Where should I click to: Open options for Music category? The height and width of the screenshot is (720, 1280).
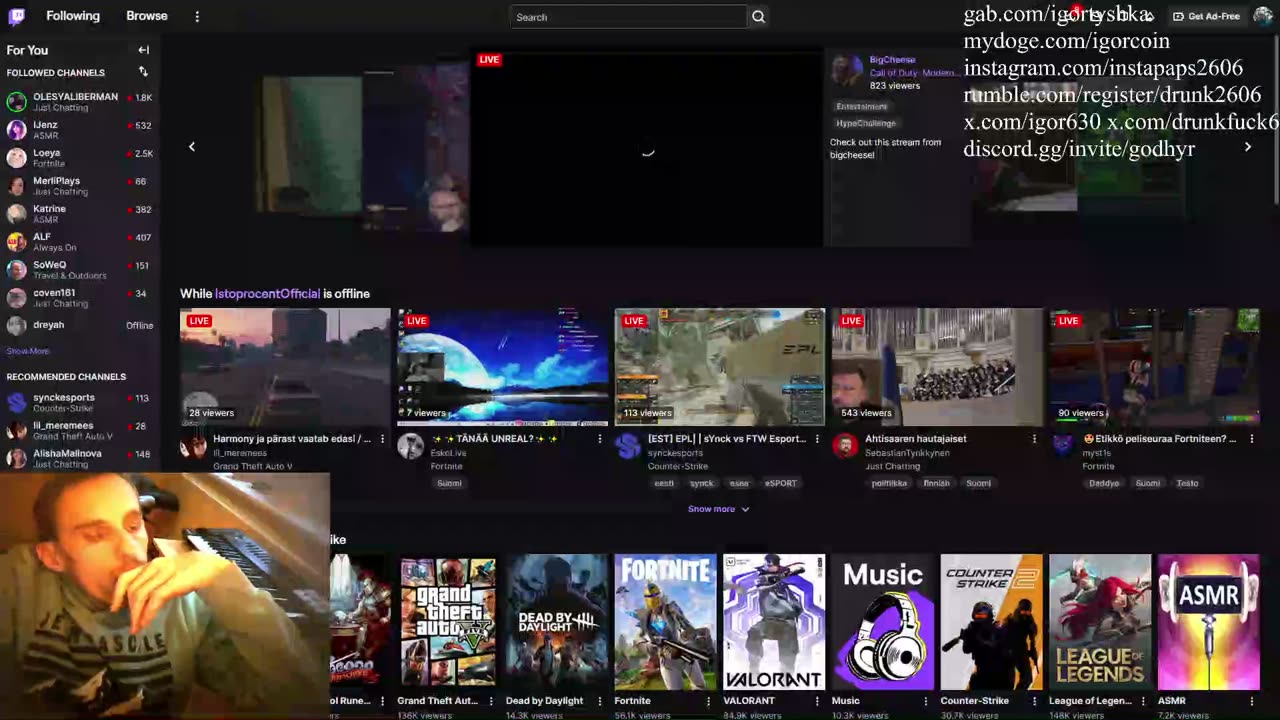pyautogui.click(x=926, y=701)
